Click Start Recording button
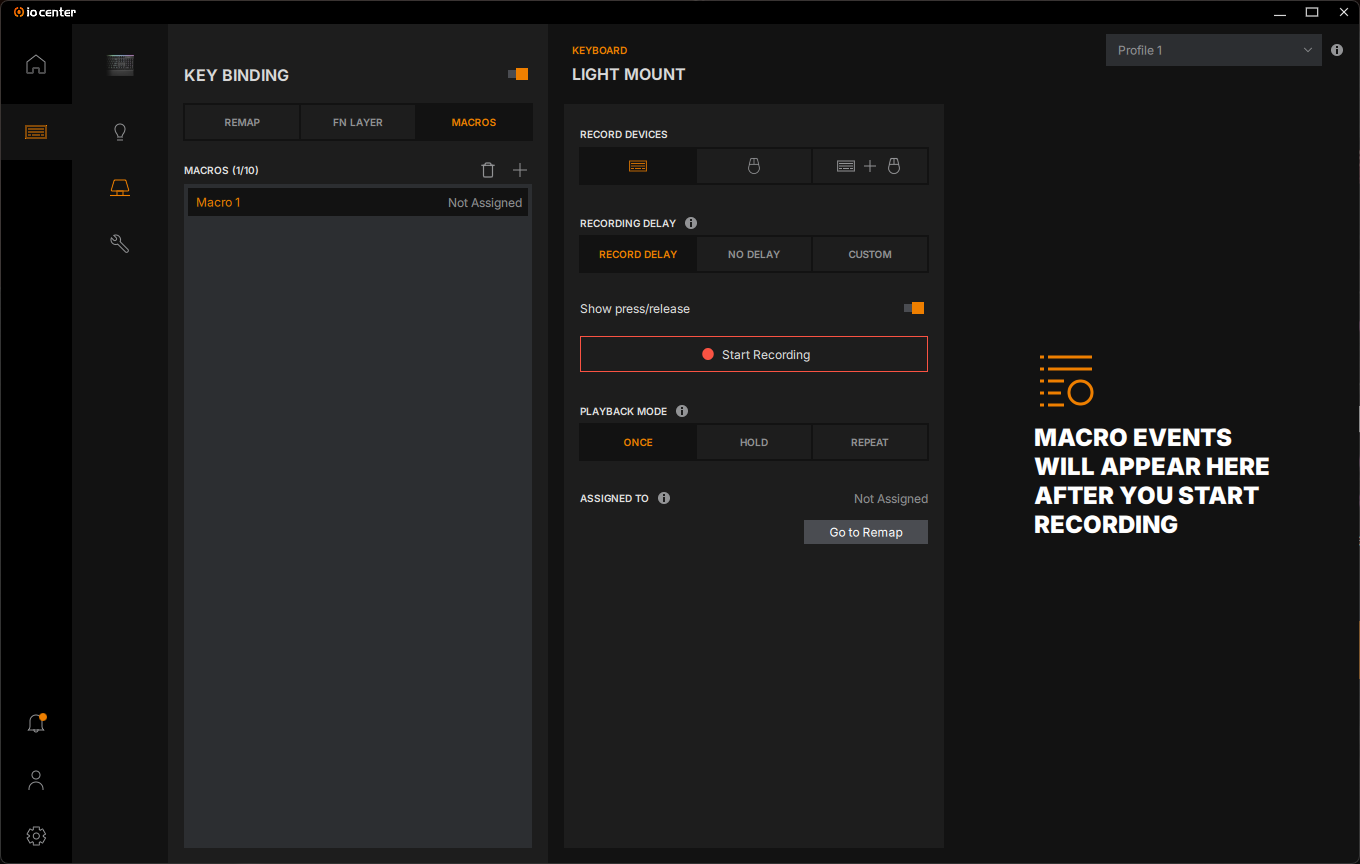Screen dimensions: 1360x864 [x=754, y=354]
